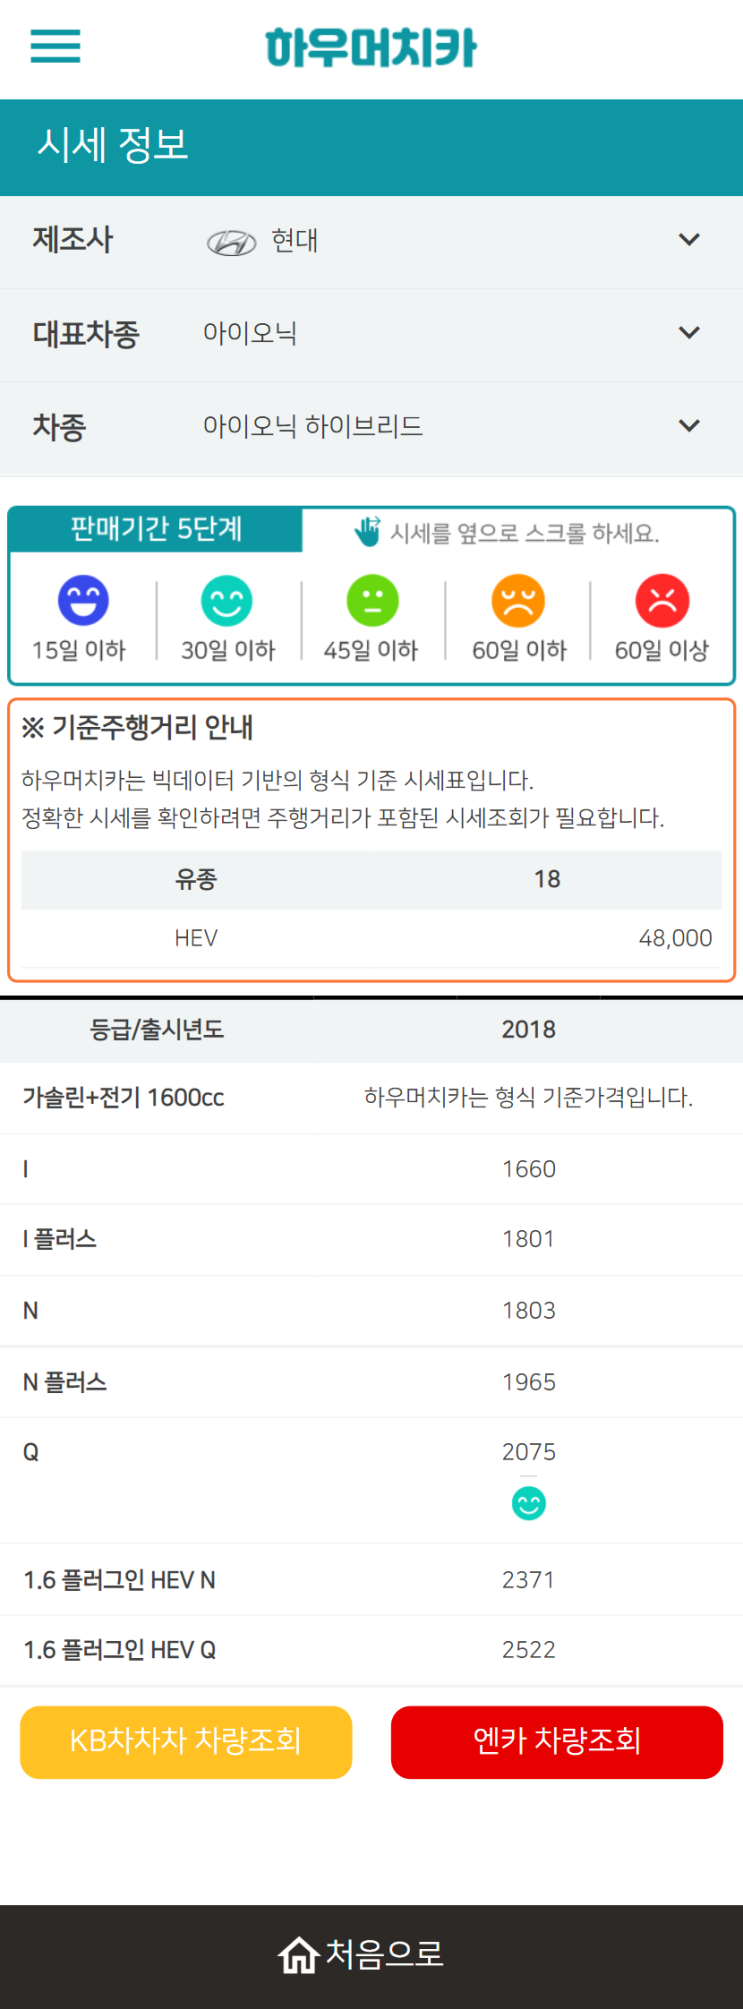Click the blue 15일 이하 smiley face
Image resolution: width=743 pixels, height=2009 pixels.
tap(83, 600)
